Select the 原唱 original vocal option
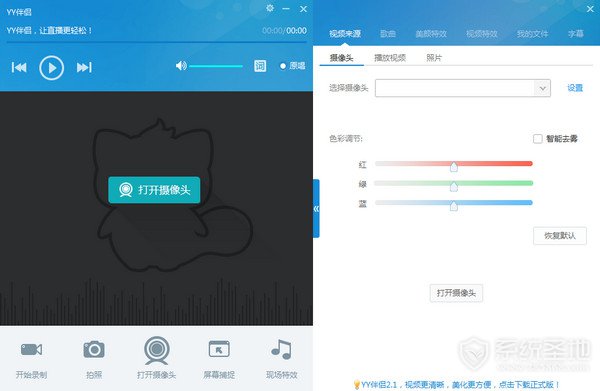The image size is (600, 391). [x=292, y=66]
